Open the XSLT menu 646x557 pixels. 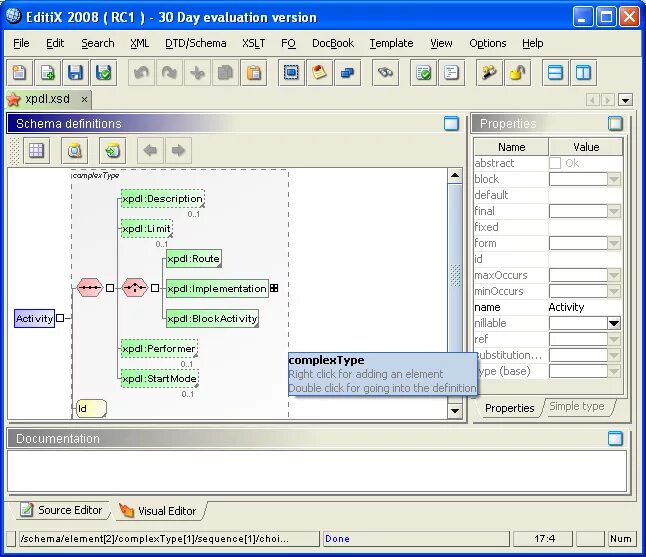(x=253, y=43)
